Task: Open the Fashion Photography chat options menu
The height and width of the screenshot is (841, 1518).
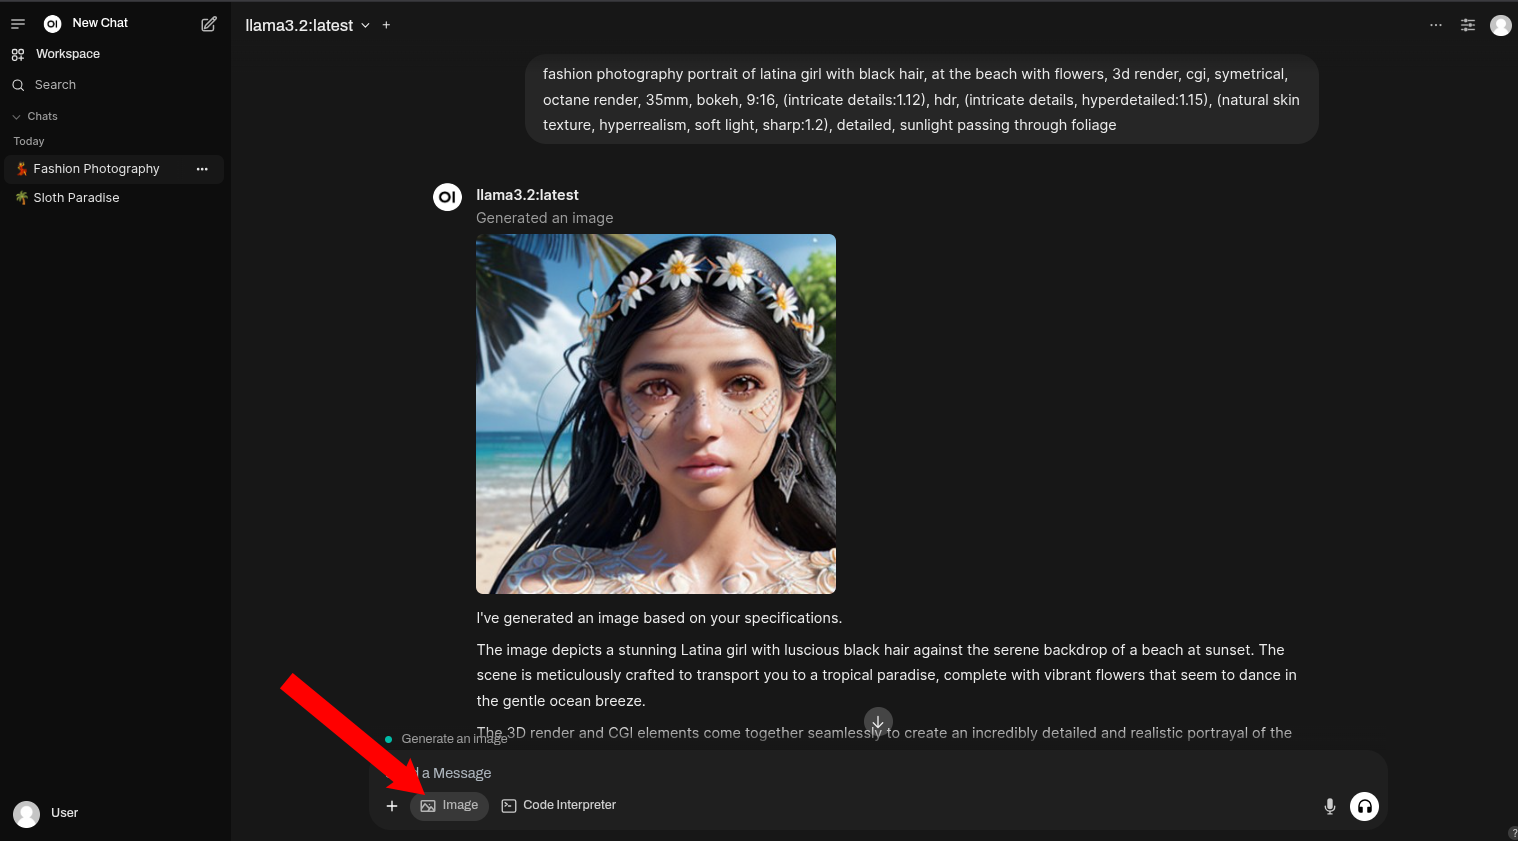Action: click(202, 168)
